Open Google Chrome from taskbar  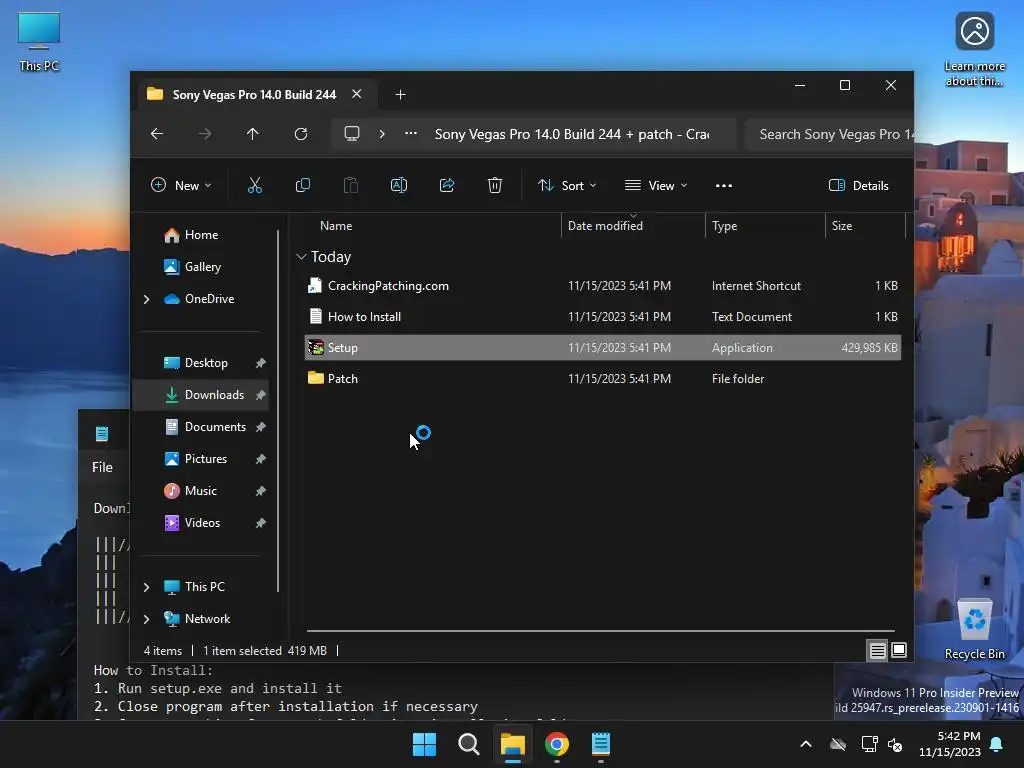pyautogui.click(x=557, y=744)
